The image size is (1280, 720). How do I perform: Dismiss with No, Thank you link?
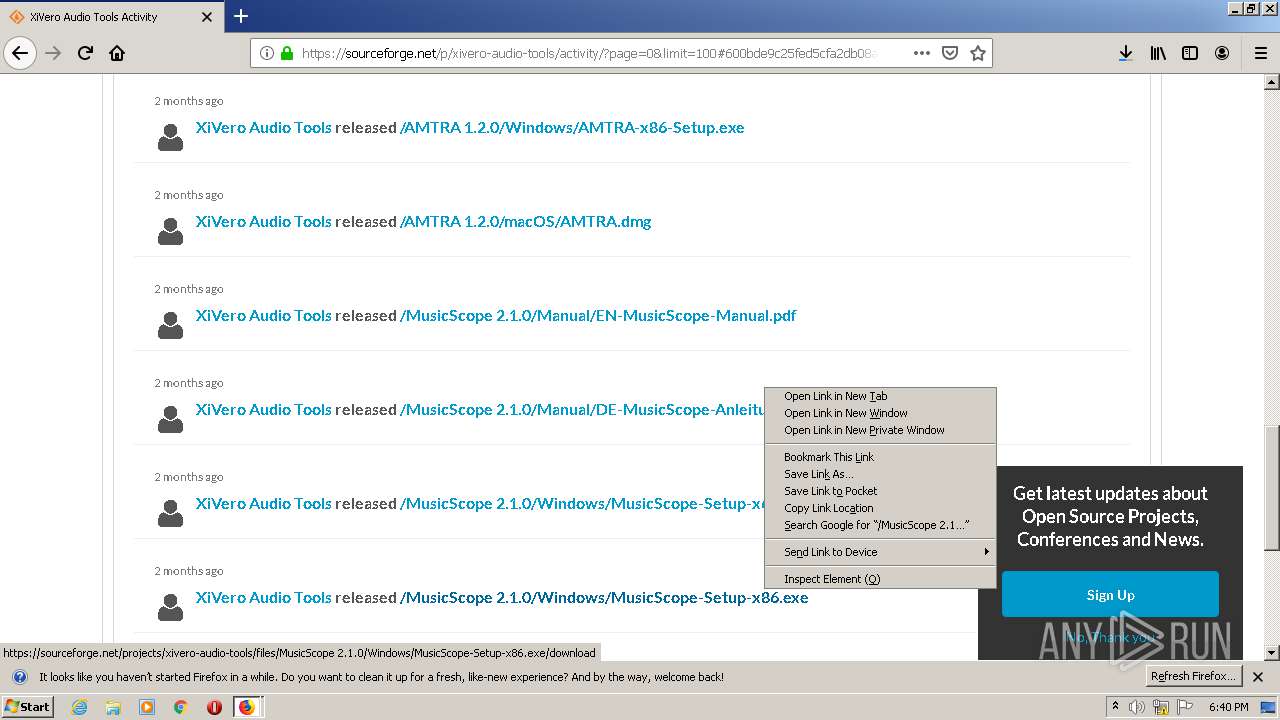(1110, 637)
